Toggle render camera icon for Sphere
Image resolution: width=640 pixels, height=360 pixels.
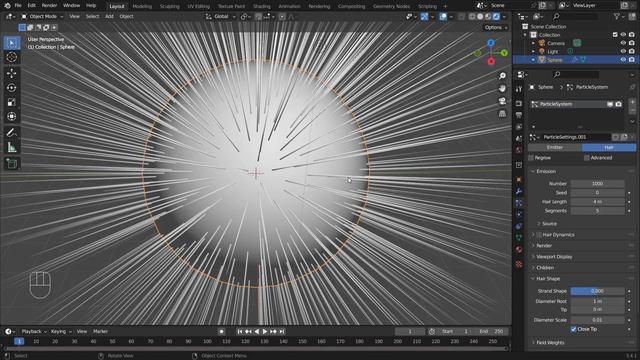point(631,60)
